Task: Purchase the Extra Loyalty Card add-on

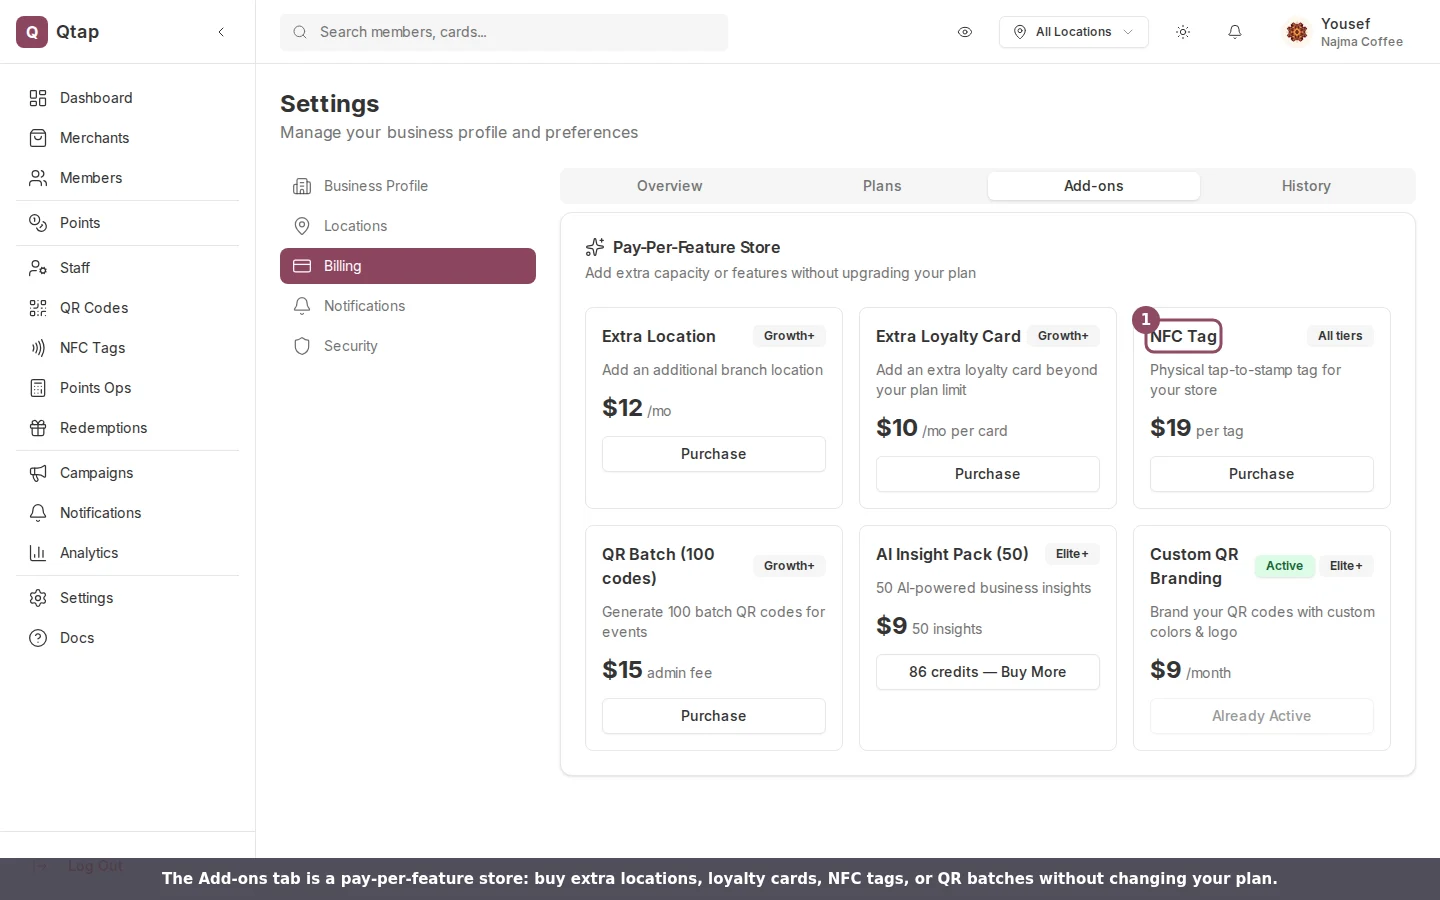Action: coord(988,474)
